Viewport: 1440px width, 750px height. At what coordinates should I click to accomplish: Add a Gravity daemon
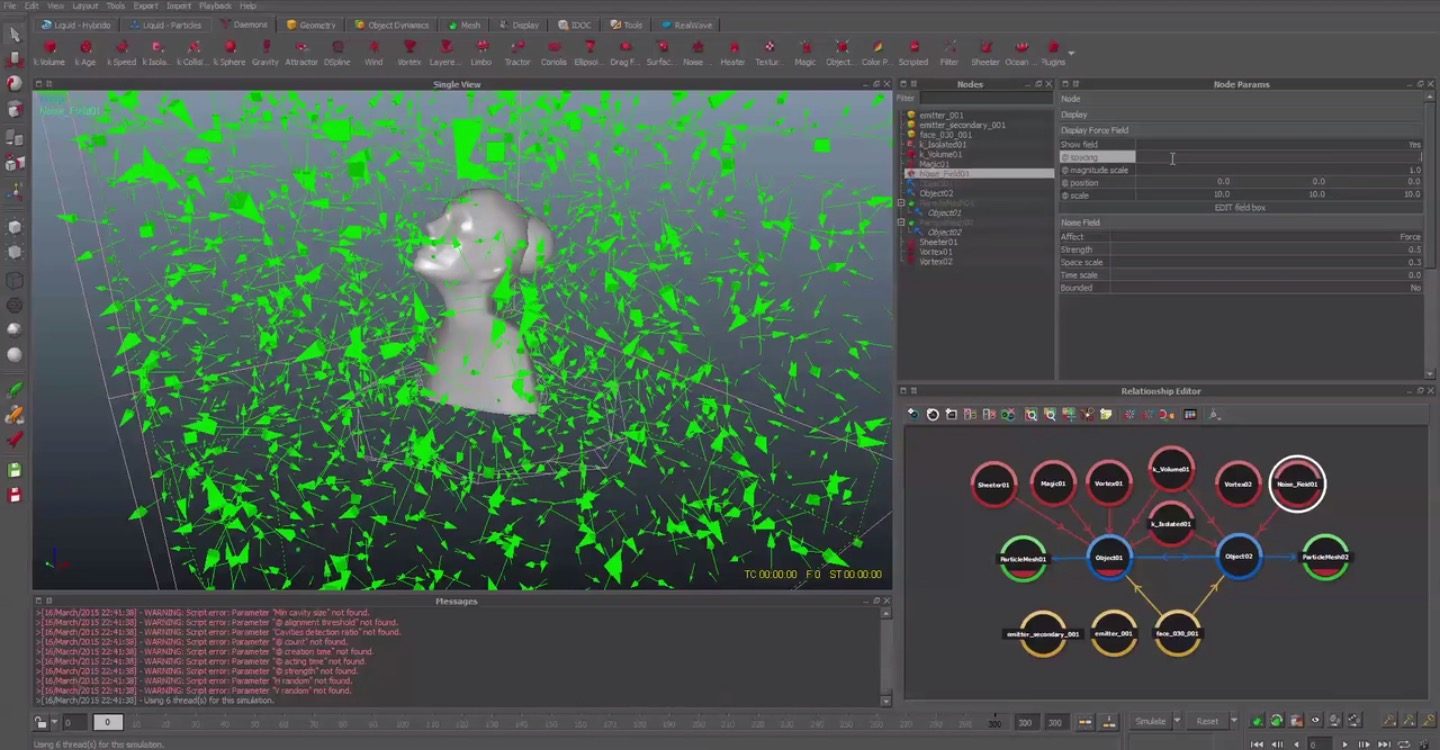point(265,52)
